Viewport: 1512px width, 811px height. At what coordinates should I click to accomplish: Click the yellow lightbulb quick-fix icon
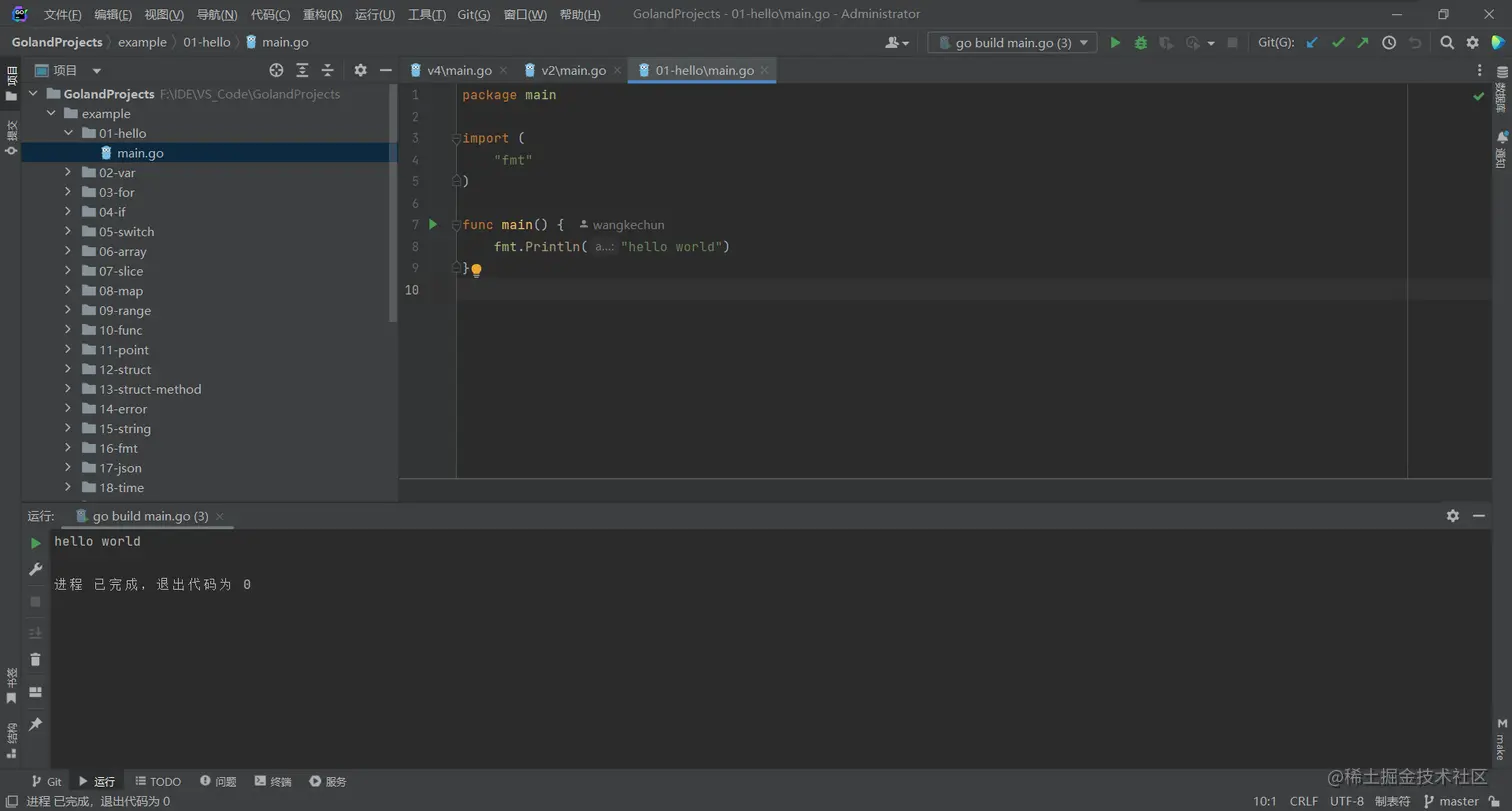477,270
